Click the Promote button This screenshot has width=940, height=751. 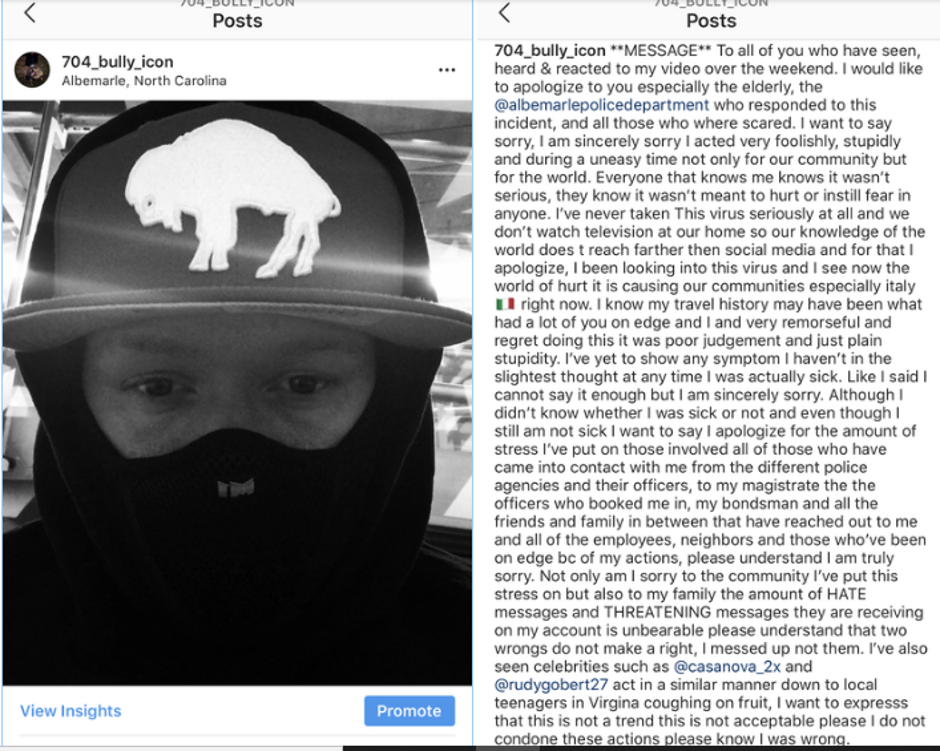pyautogui.click(x=409, y=711)
